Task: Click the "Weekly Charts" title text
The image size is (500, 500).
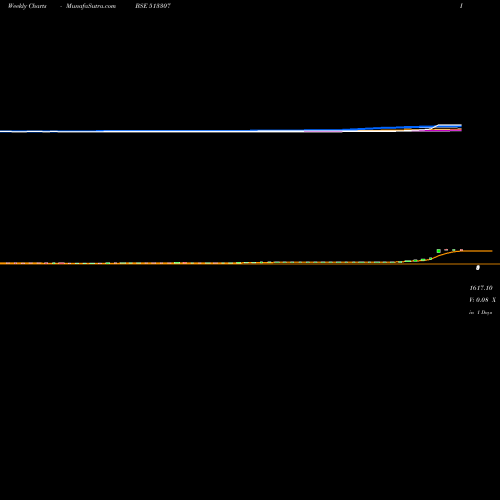Action: coord(27,6)
